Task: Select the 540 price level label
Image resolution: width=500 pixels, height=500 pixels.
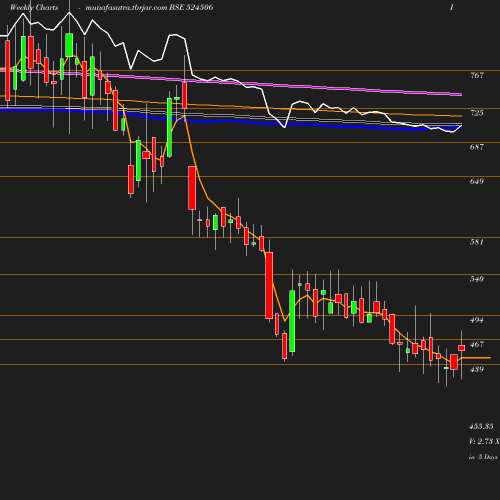Action: (477, 279)
